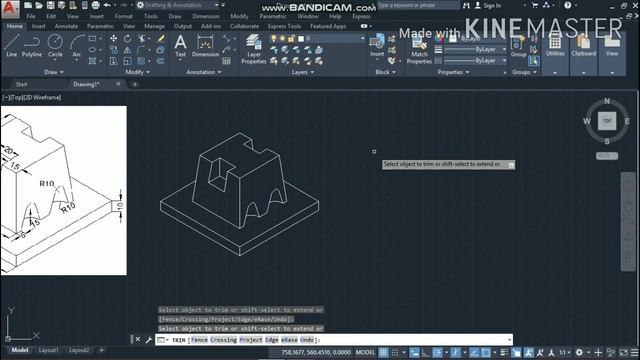Expand the Block panel

click(x=386, y=72)
